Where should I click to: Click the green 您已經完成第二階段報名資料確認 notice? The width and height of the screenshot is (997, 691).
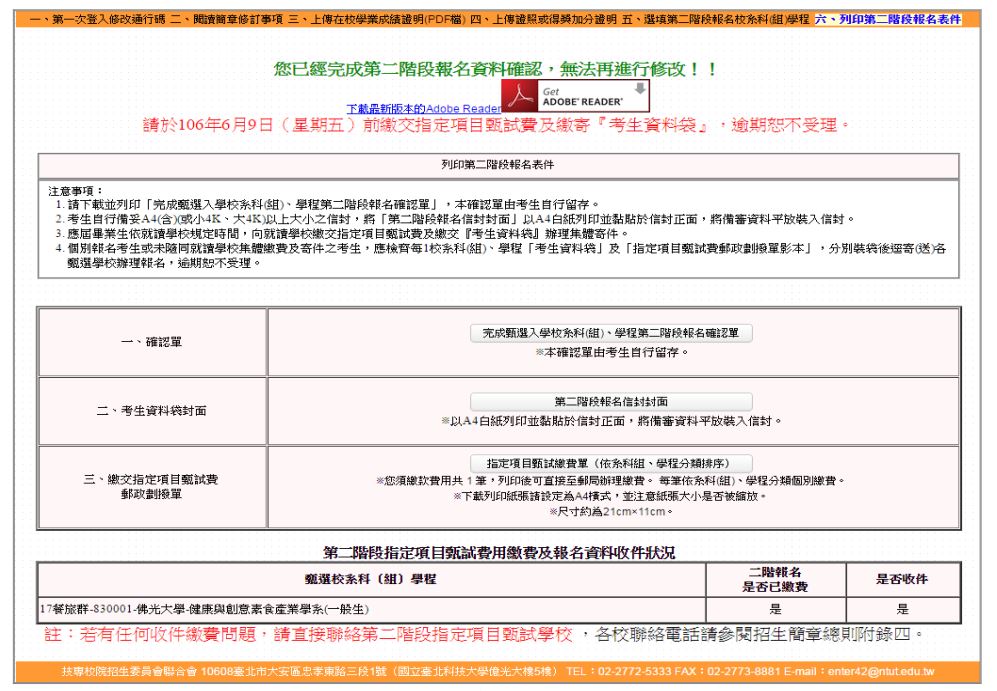tap(496, 69)
